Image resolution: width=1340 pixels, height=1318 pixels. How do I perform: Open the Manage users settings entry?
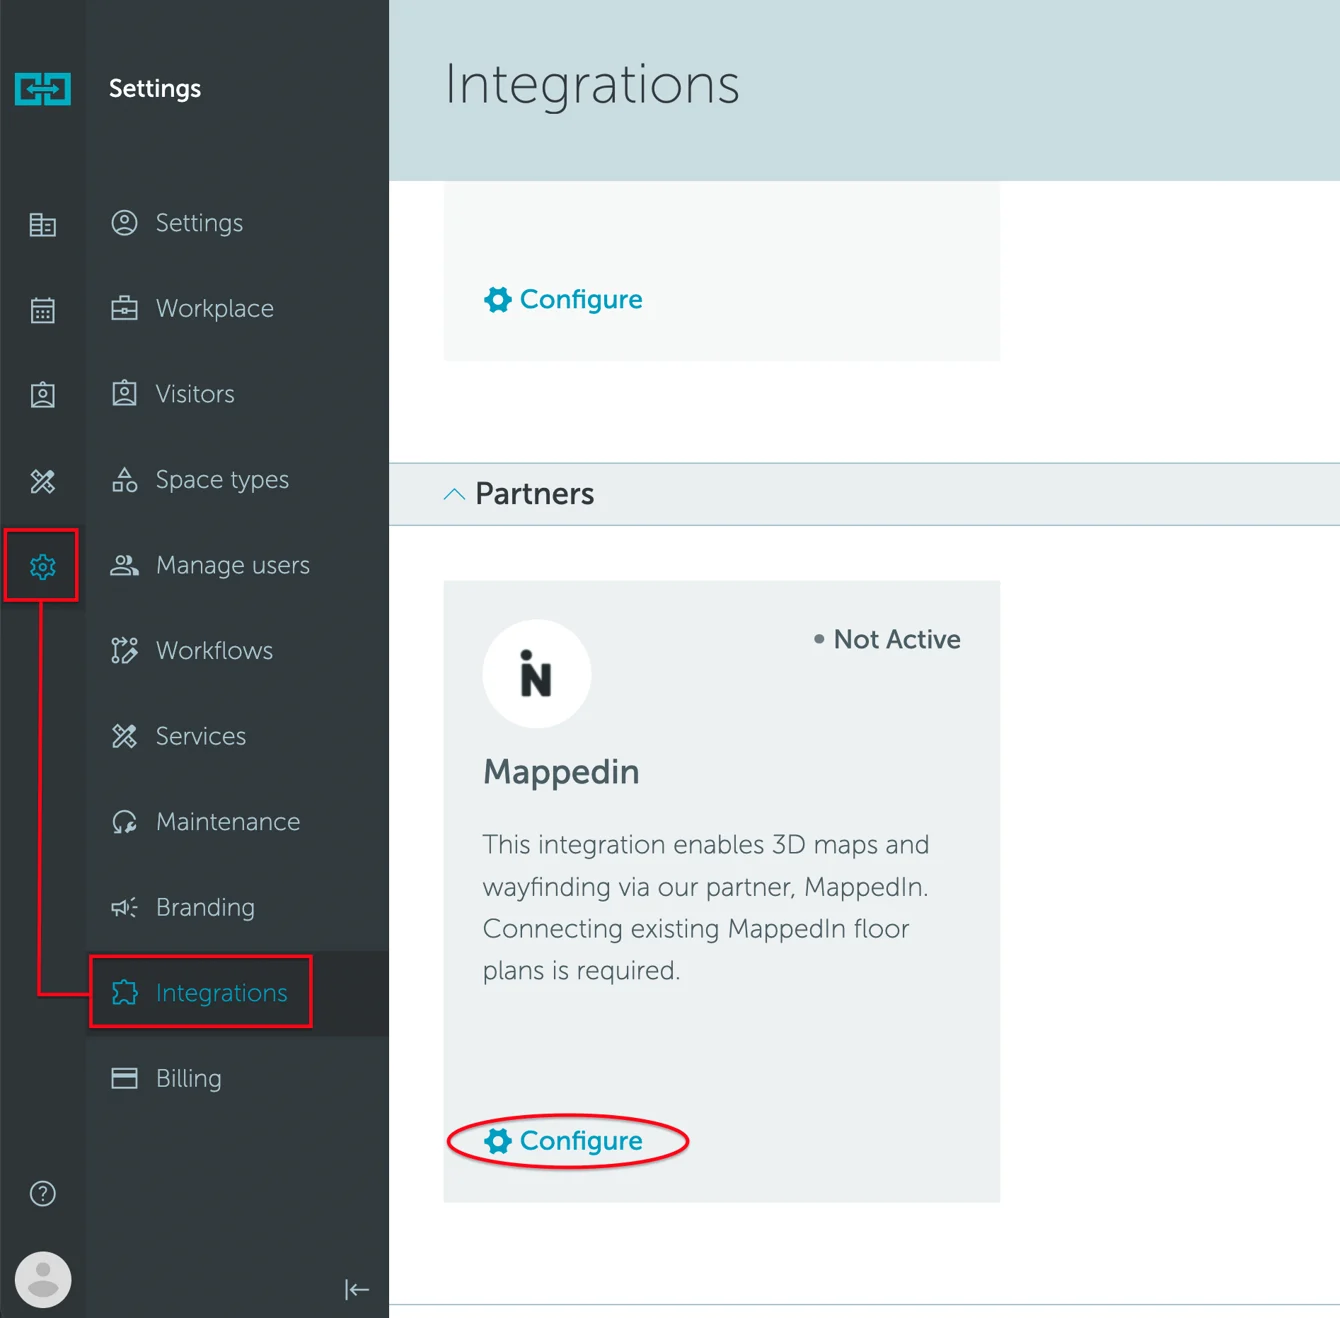click(x=232, y=565)
